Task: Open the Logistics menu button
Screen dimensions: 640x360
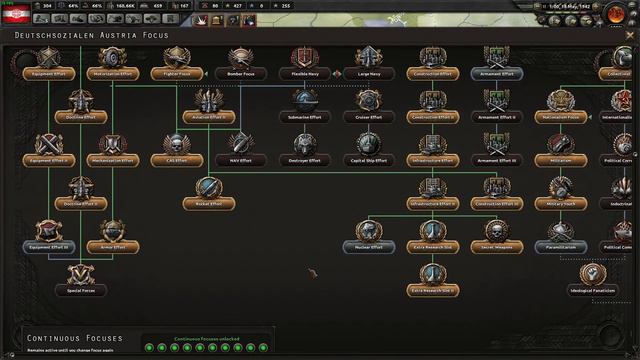Action: 171,19
